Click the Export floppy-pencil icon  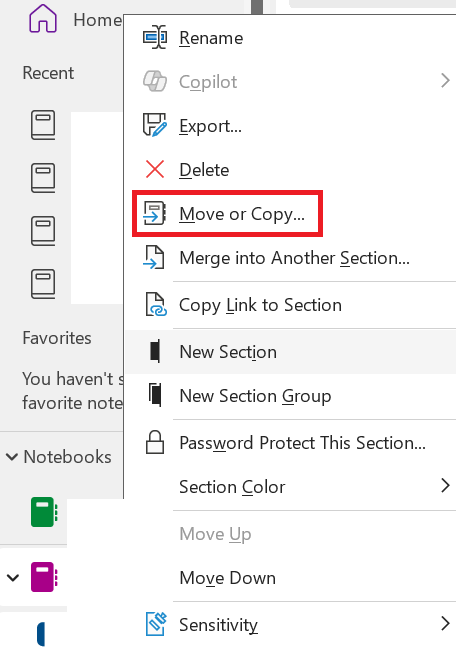pyautogui.click(x=155, y=125)
